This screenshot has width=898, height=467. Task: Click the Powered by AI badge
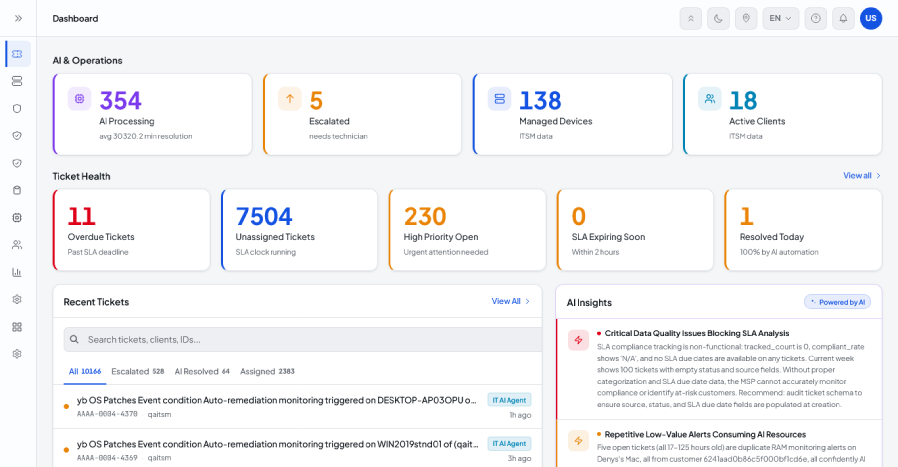point(838,302)
